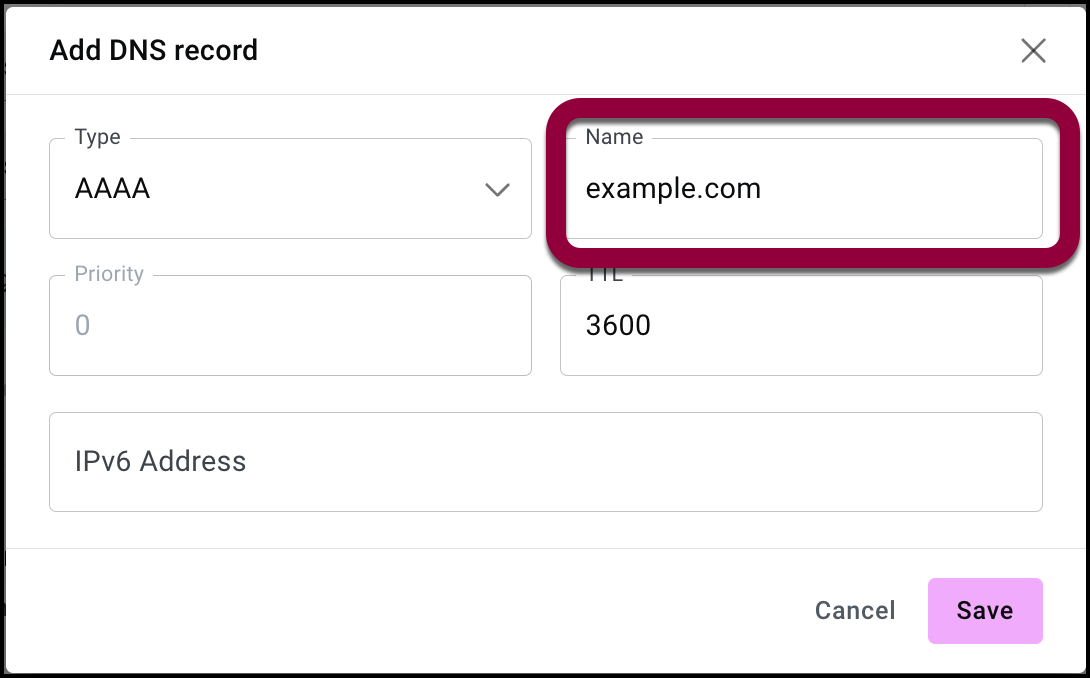
Task: Expand the Type dropdown chevron
Action: coord(497,189)
